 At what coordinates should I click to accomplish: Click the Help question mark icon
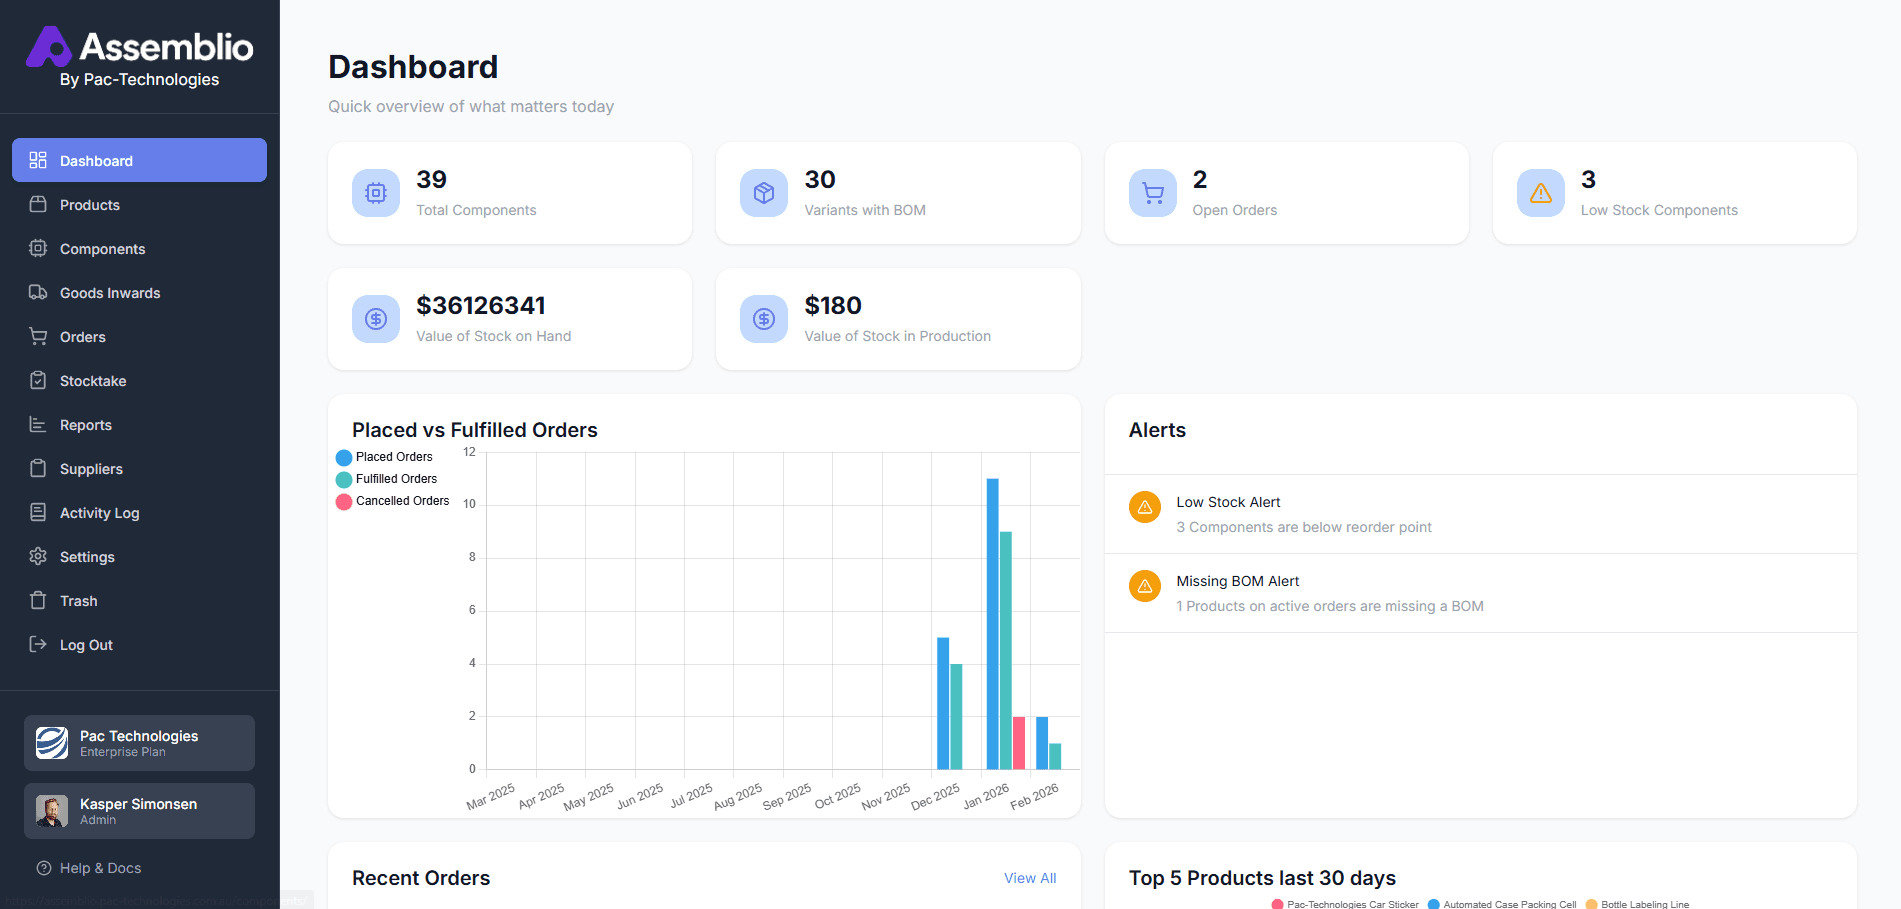point(44,868)
